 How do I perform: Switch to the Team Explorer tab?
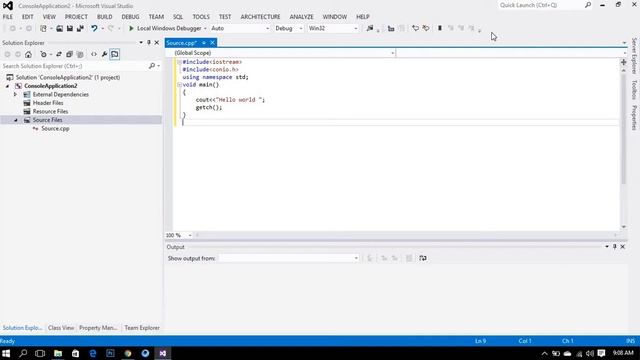(x=142, y=328)
